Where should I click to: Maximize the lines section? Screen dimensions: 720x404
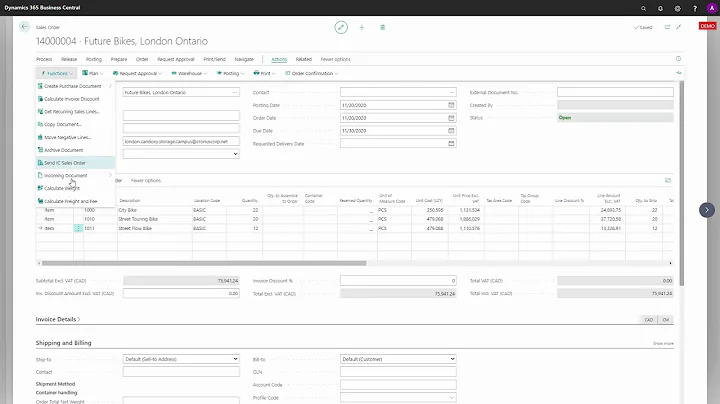(668, 180)
